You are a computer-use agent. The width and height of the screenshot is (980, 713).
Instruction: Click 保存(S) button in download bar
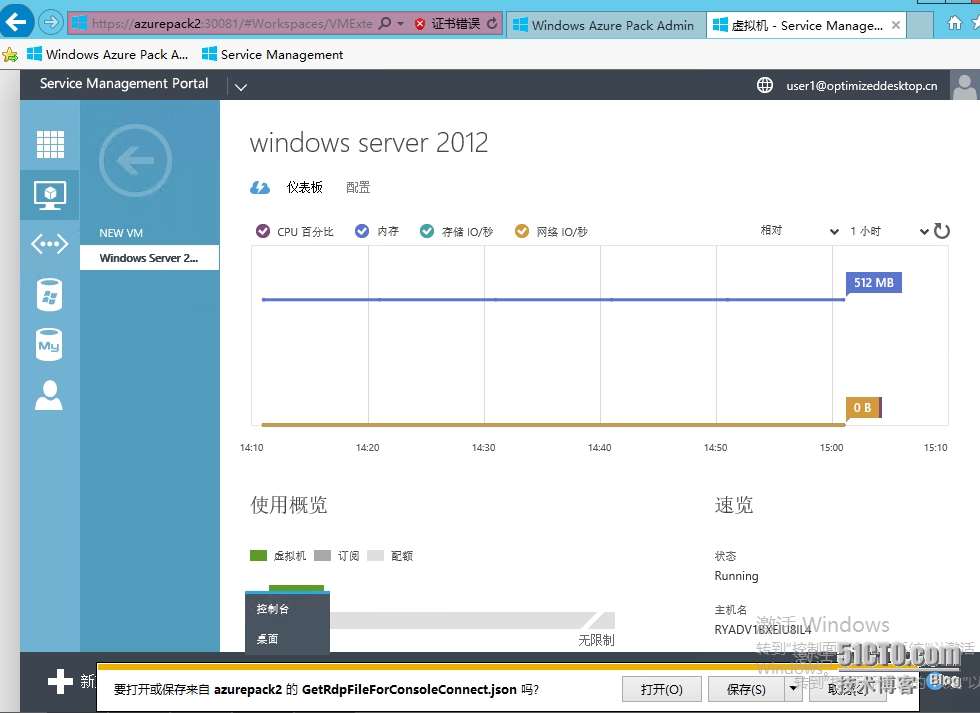[746, 689]
